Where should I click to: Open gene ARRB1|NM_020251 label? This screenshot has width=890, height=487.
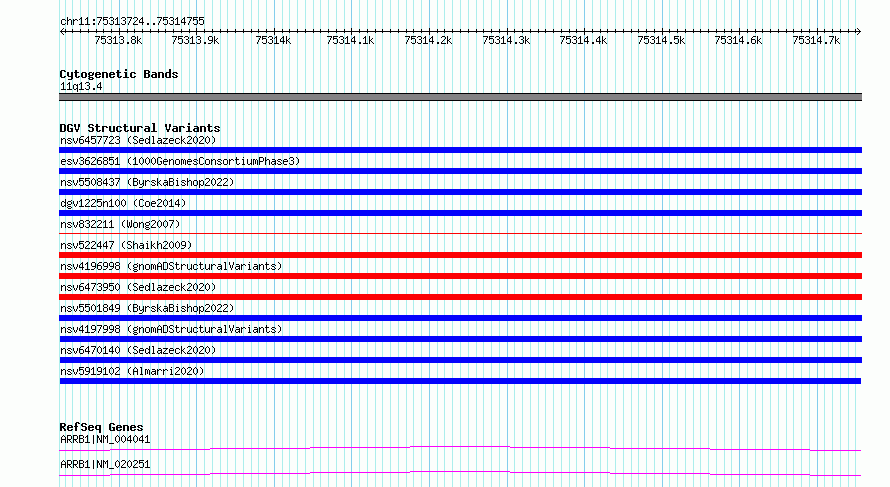point(105,464)
